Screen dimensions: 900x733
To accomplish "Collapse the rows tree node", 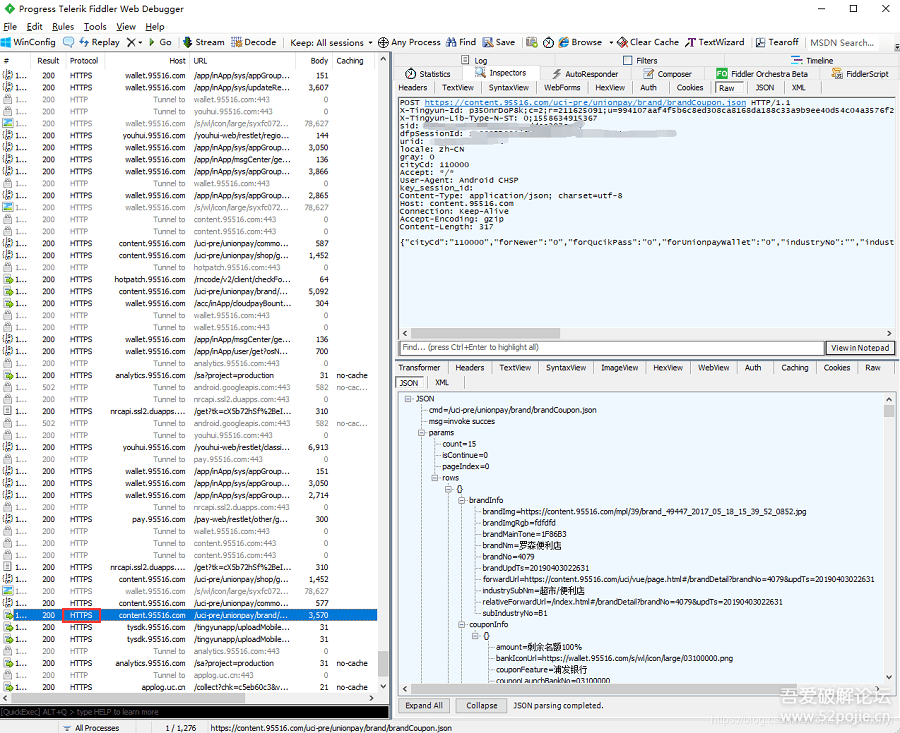I will coord(435,478).
